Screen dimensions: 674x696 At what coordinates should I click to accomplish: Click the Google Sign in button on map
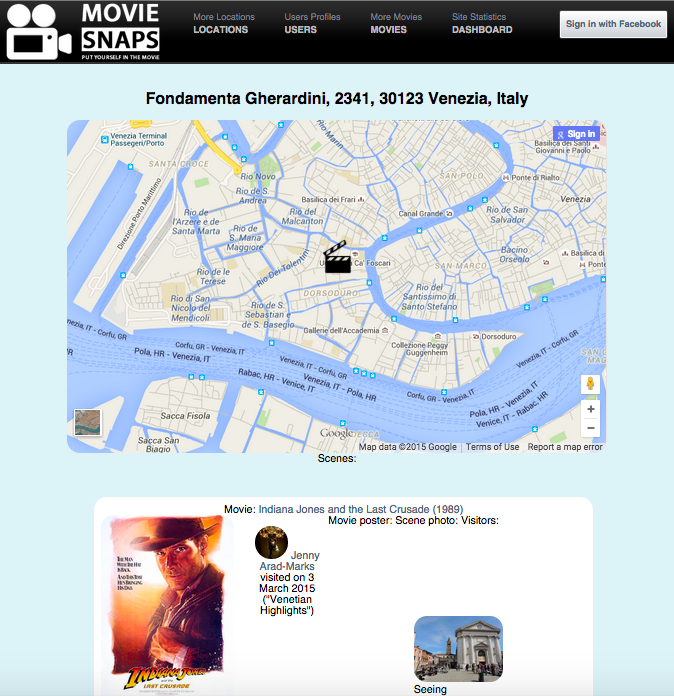click(576, 134)
